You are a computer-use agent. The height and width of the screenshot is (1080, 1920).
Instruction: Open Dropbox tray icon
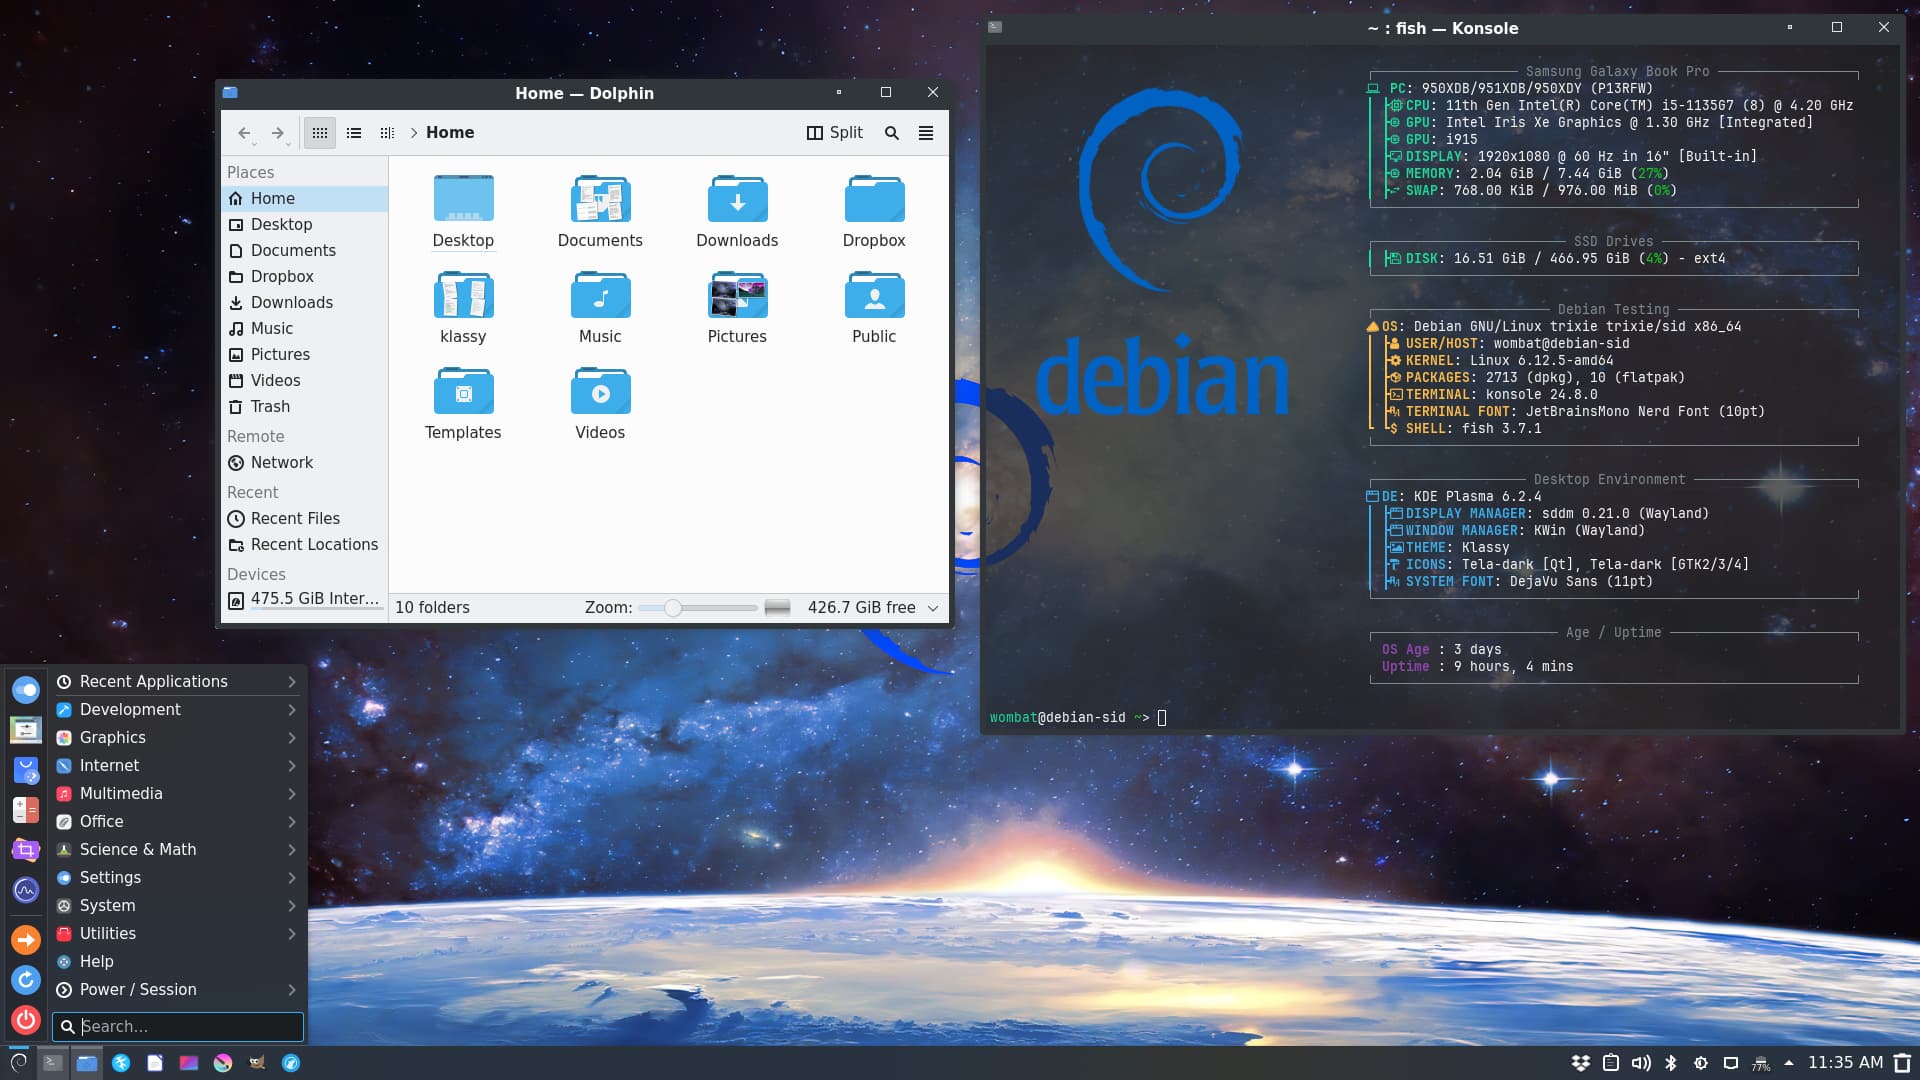(x=1581, y=1063)
